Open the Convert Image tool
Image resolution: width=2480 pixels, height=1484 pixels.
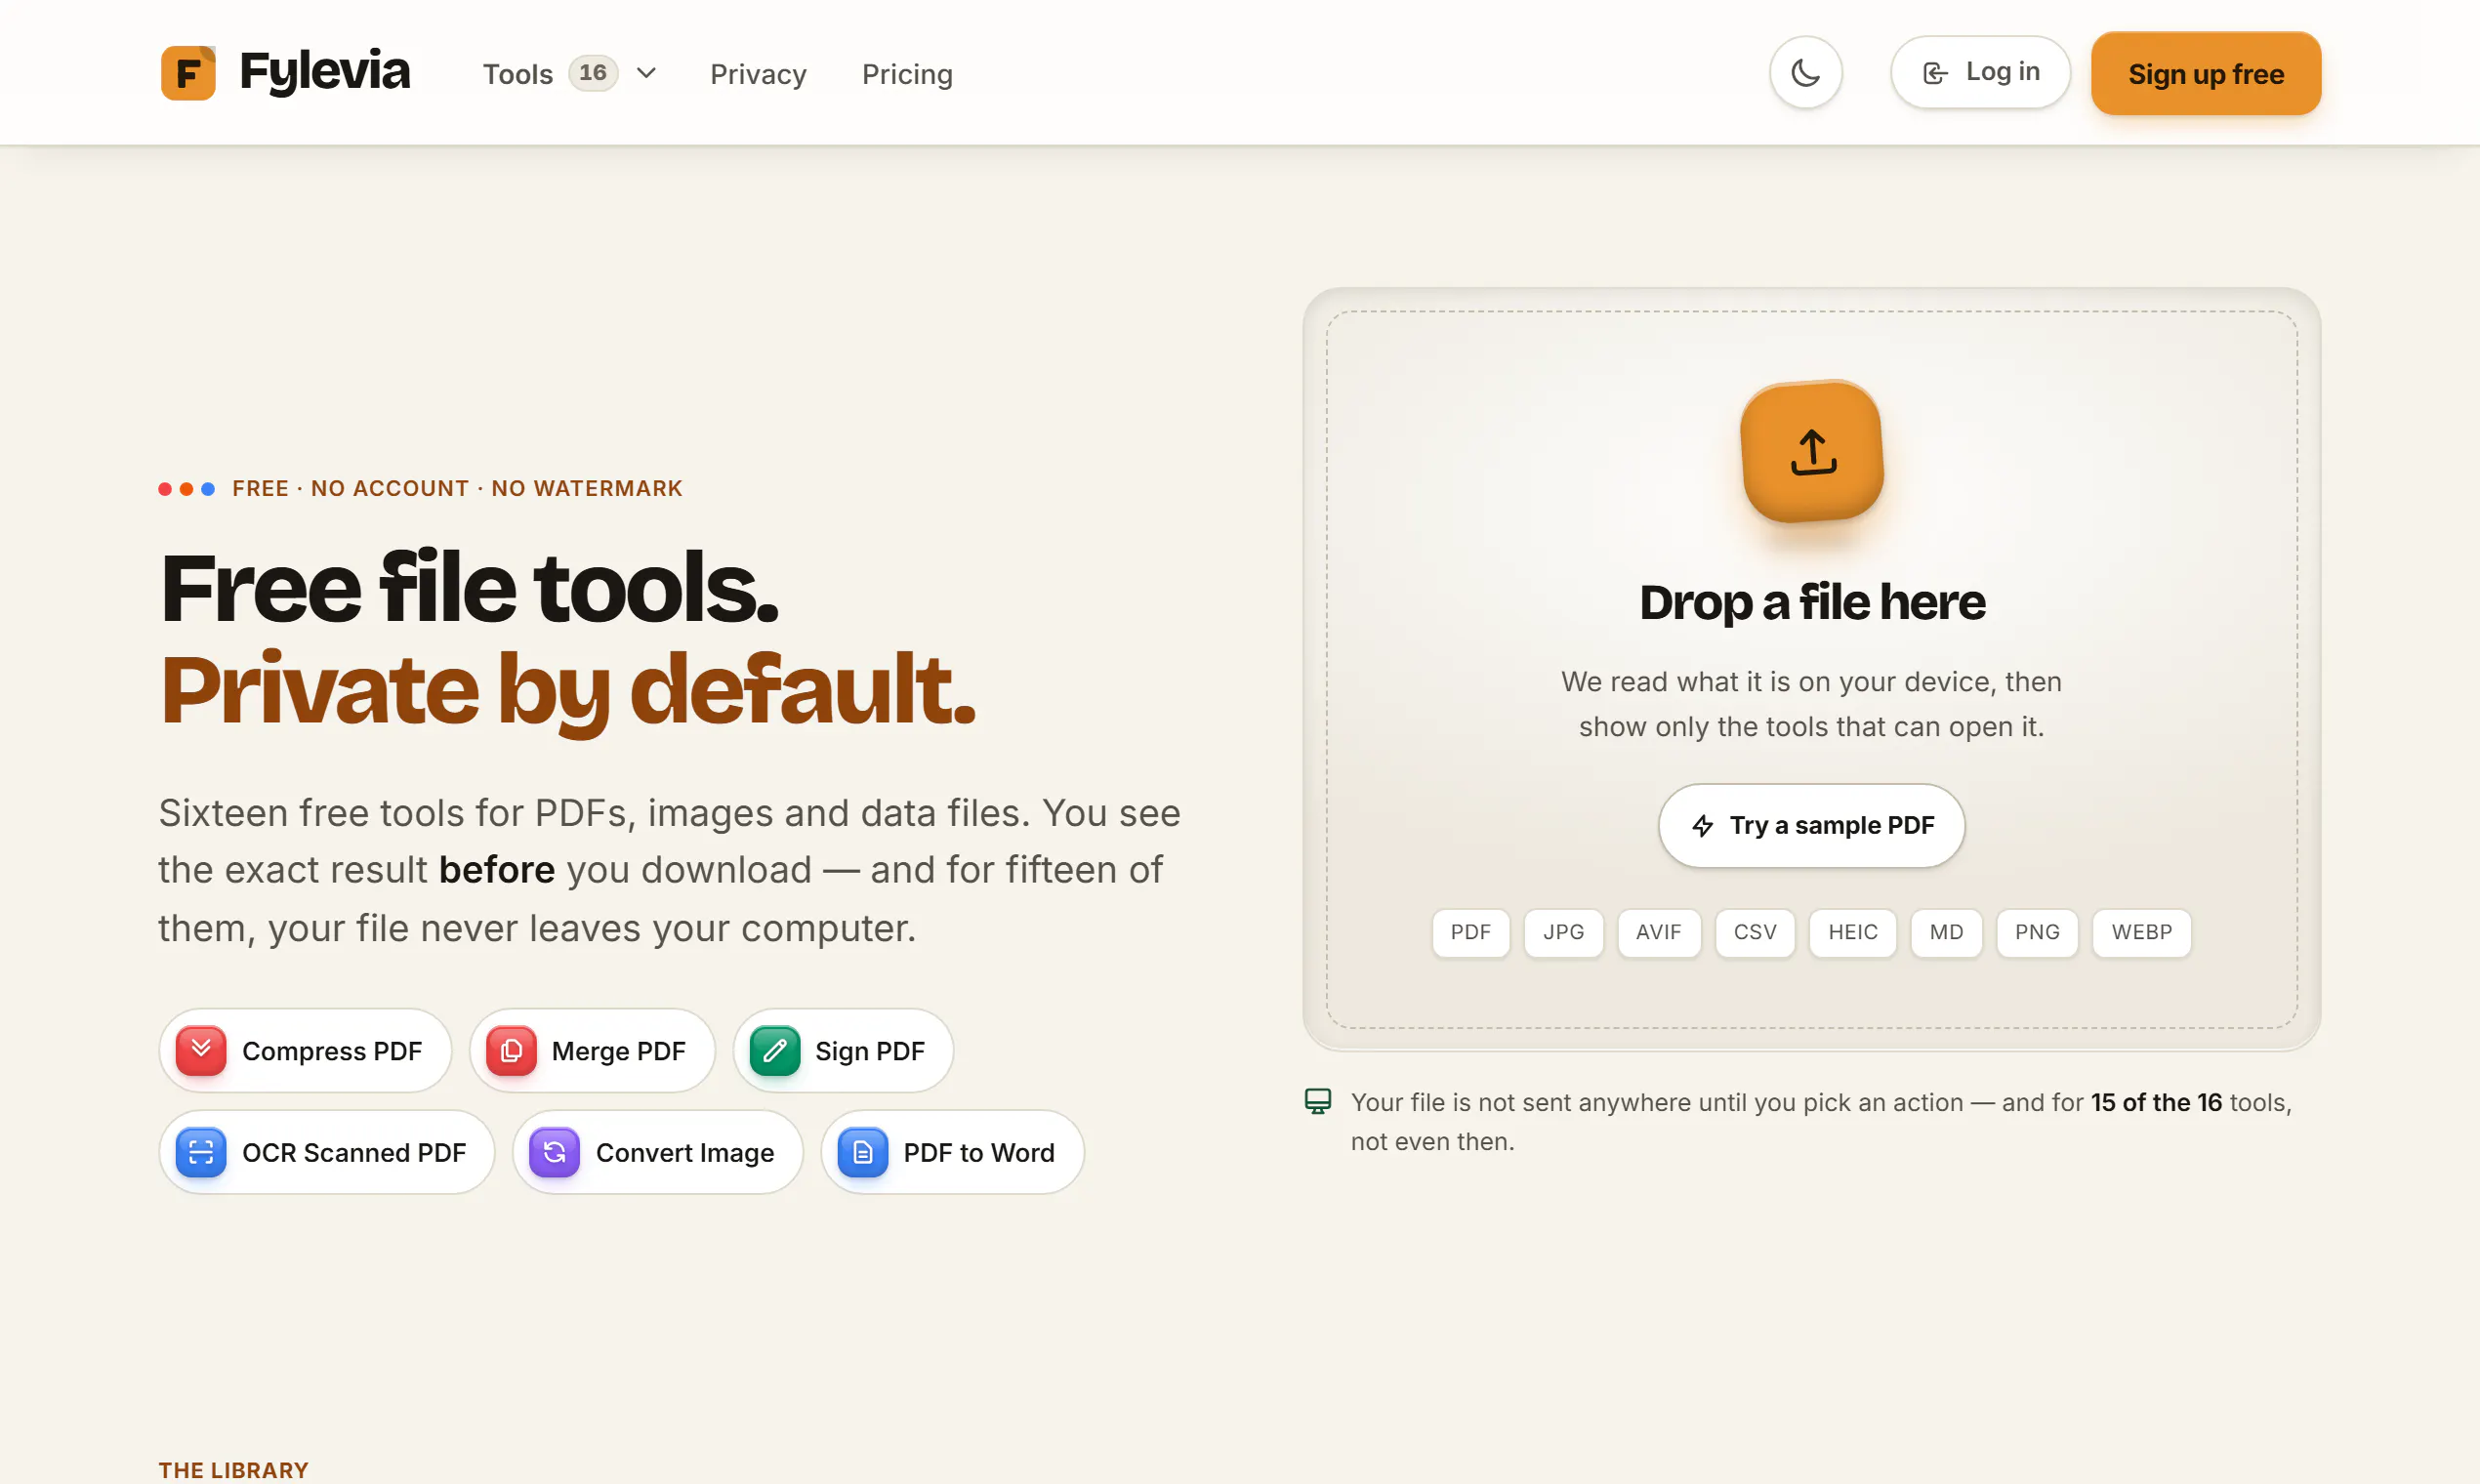pyautogui.click(x=658, y=1152)
